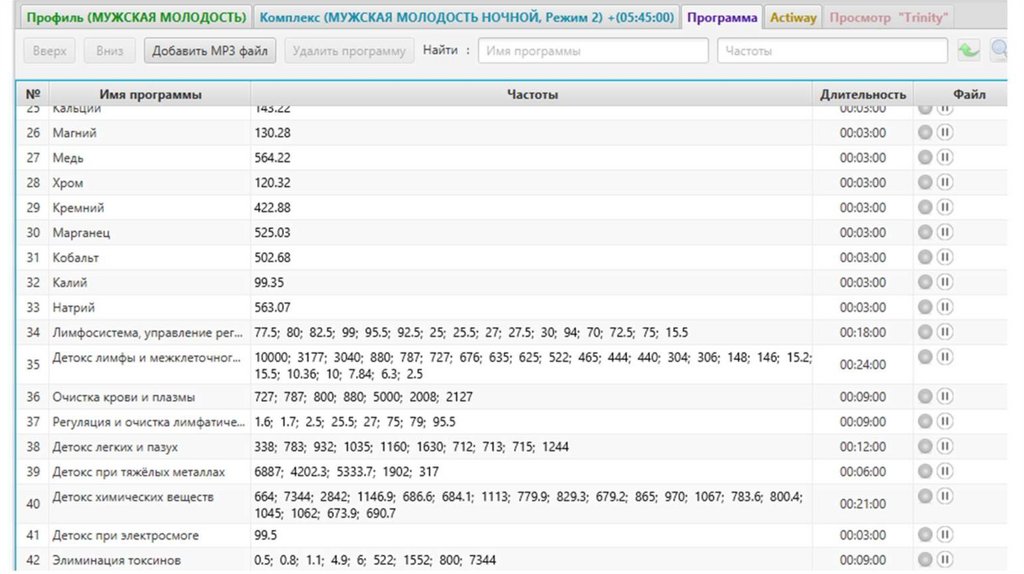Pause Очистка крови и плазмы program
This screenshot has height=574, width=1024.
[x=944, y=396]
